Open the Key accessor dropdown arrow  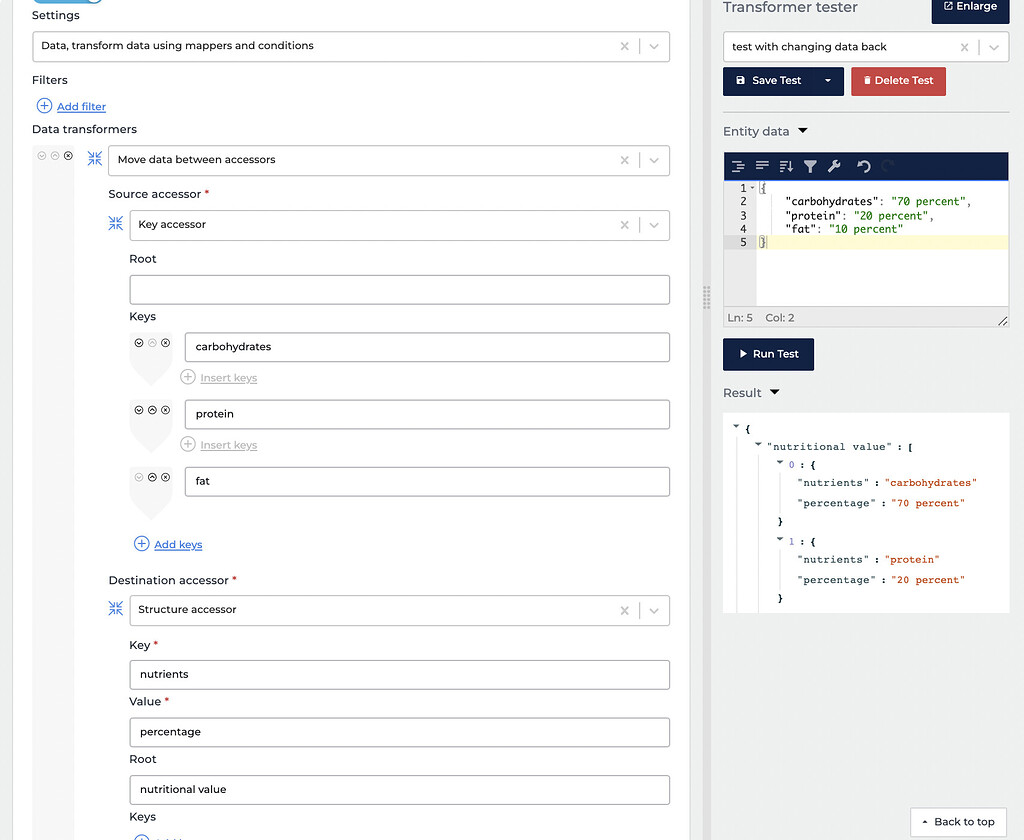click(654, 225)
